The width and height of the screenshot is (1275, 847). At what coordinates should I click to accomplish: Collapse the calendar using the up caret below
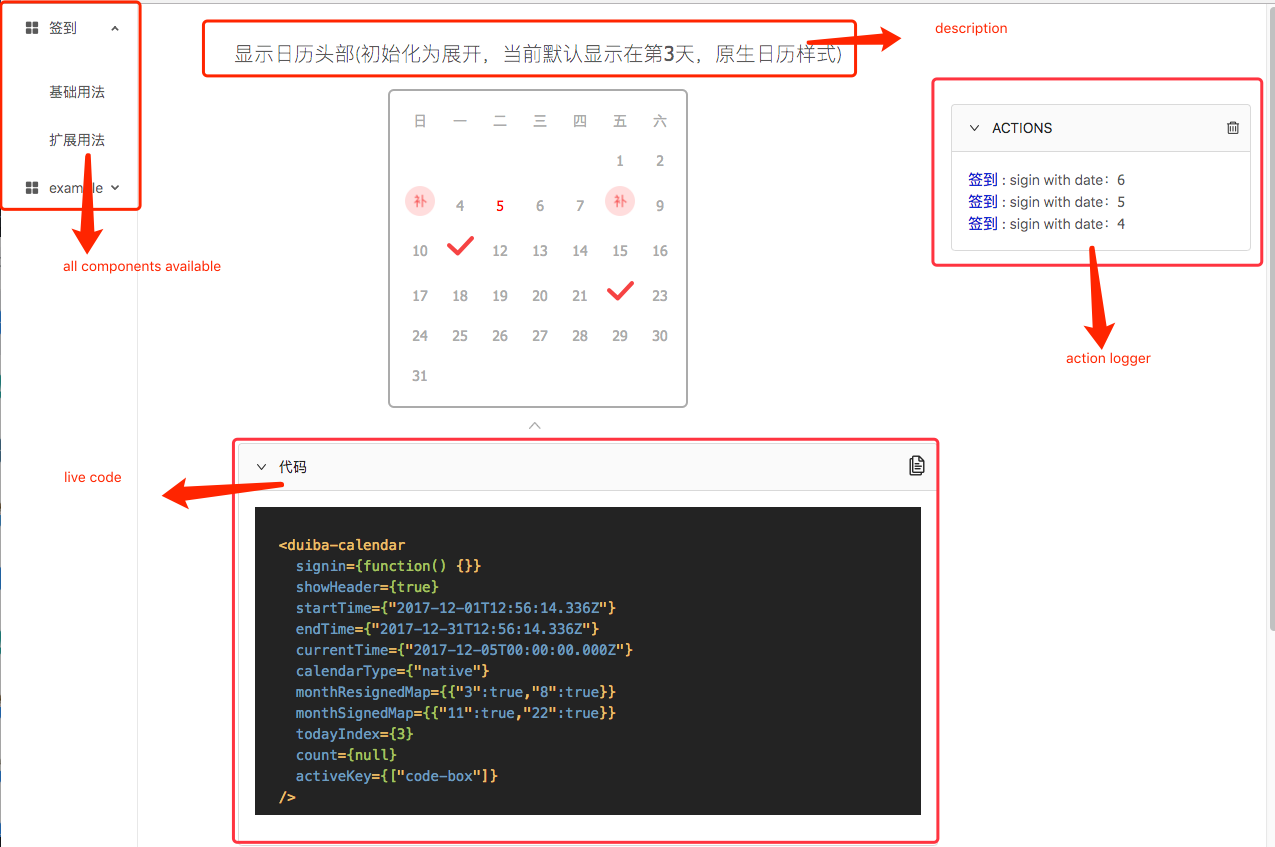535,425
